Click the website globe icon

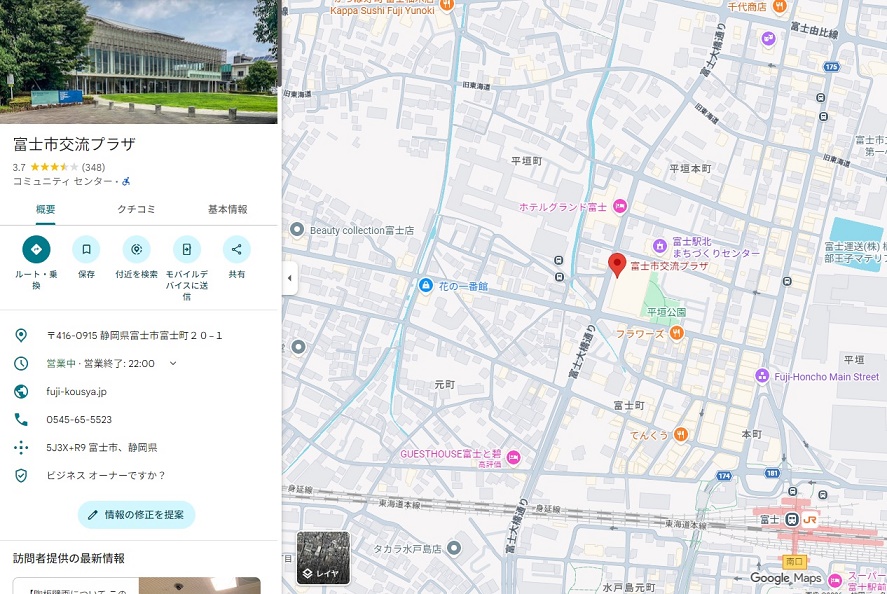pos(21,391)
